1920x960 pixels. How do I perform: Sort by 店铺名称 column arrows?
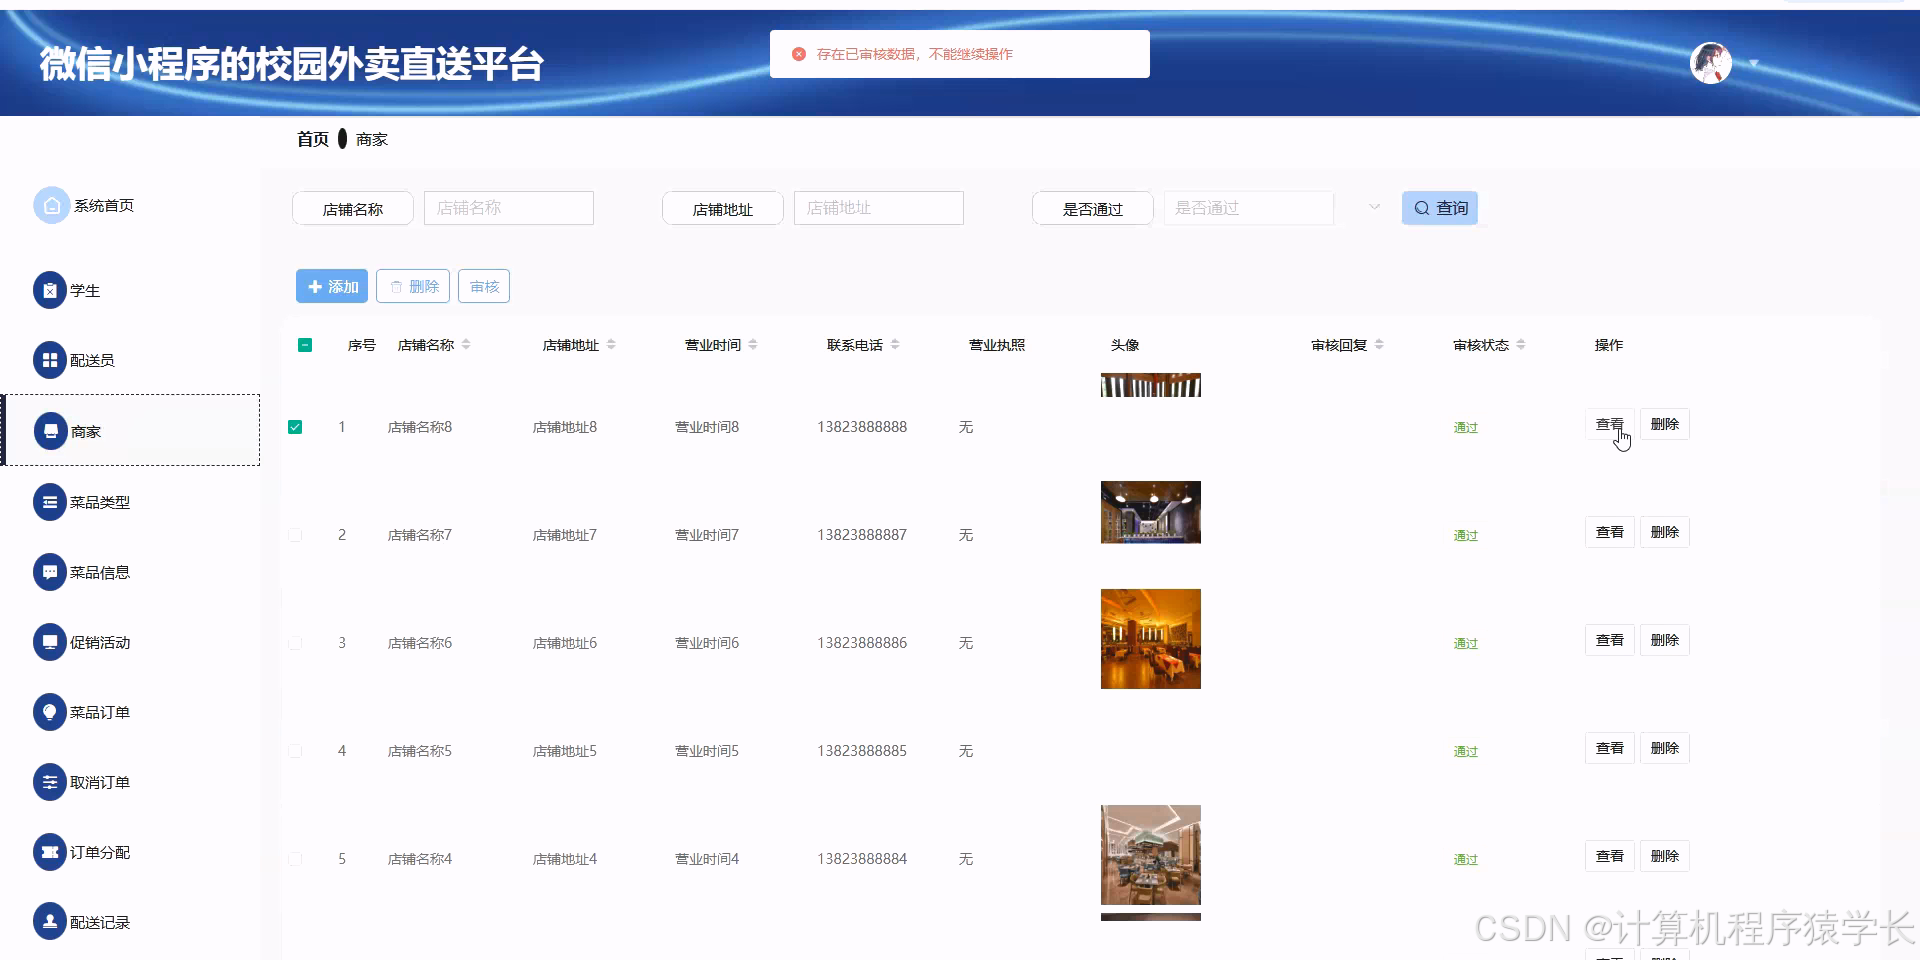[x=466, y=345]
